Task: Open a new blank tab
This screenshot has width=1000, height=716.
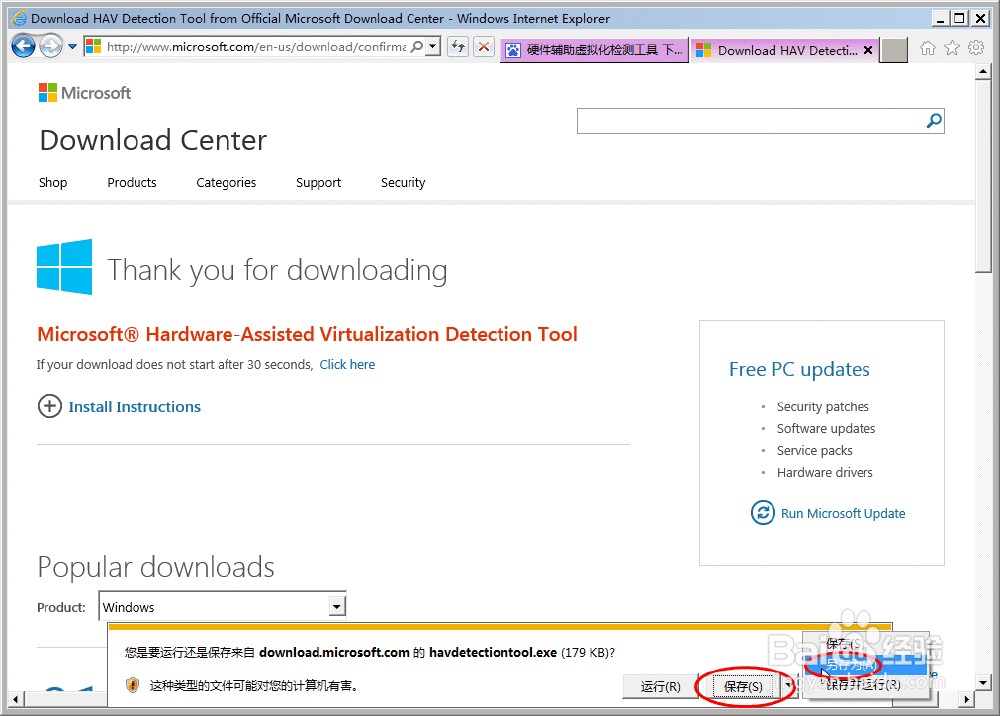Action: (893, 50)
